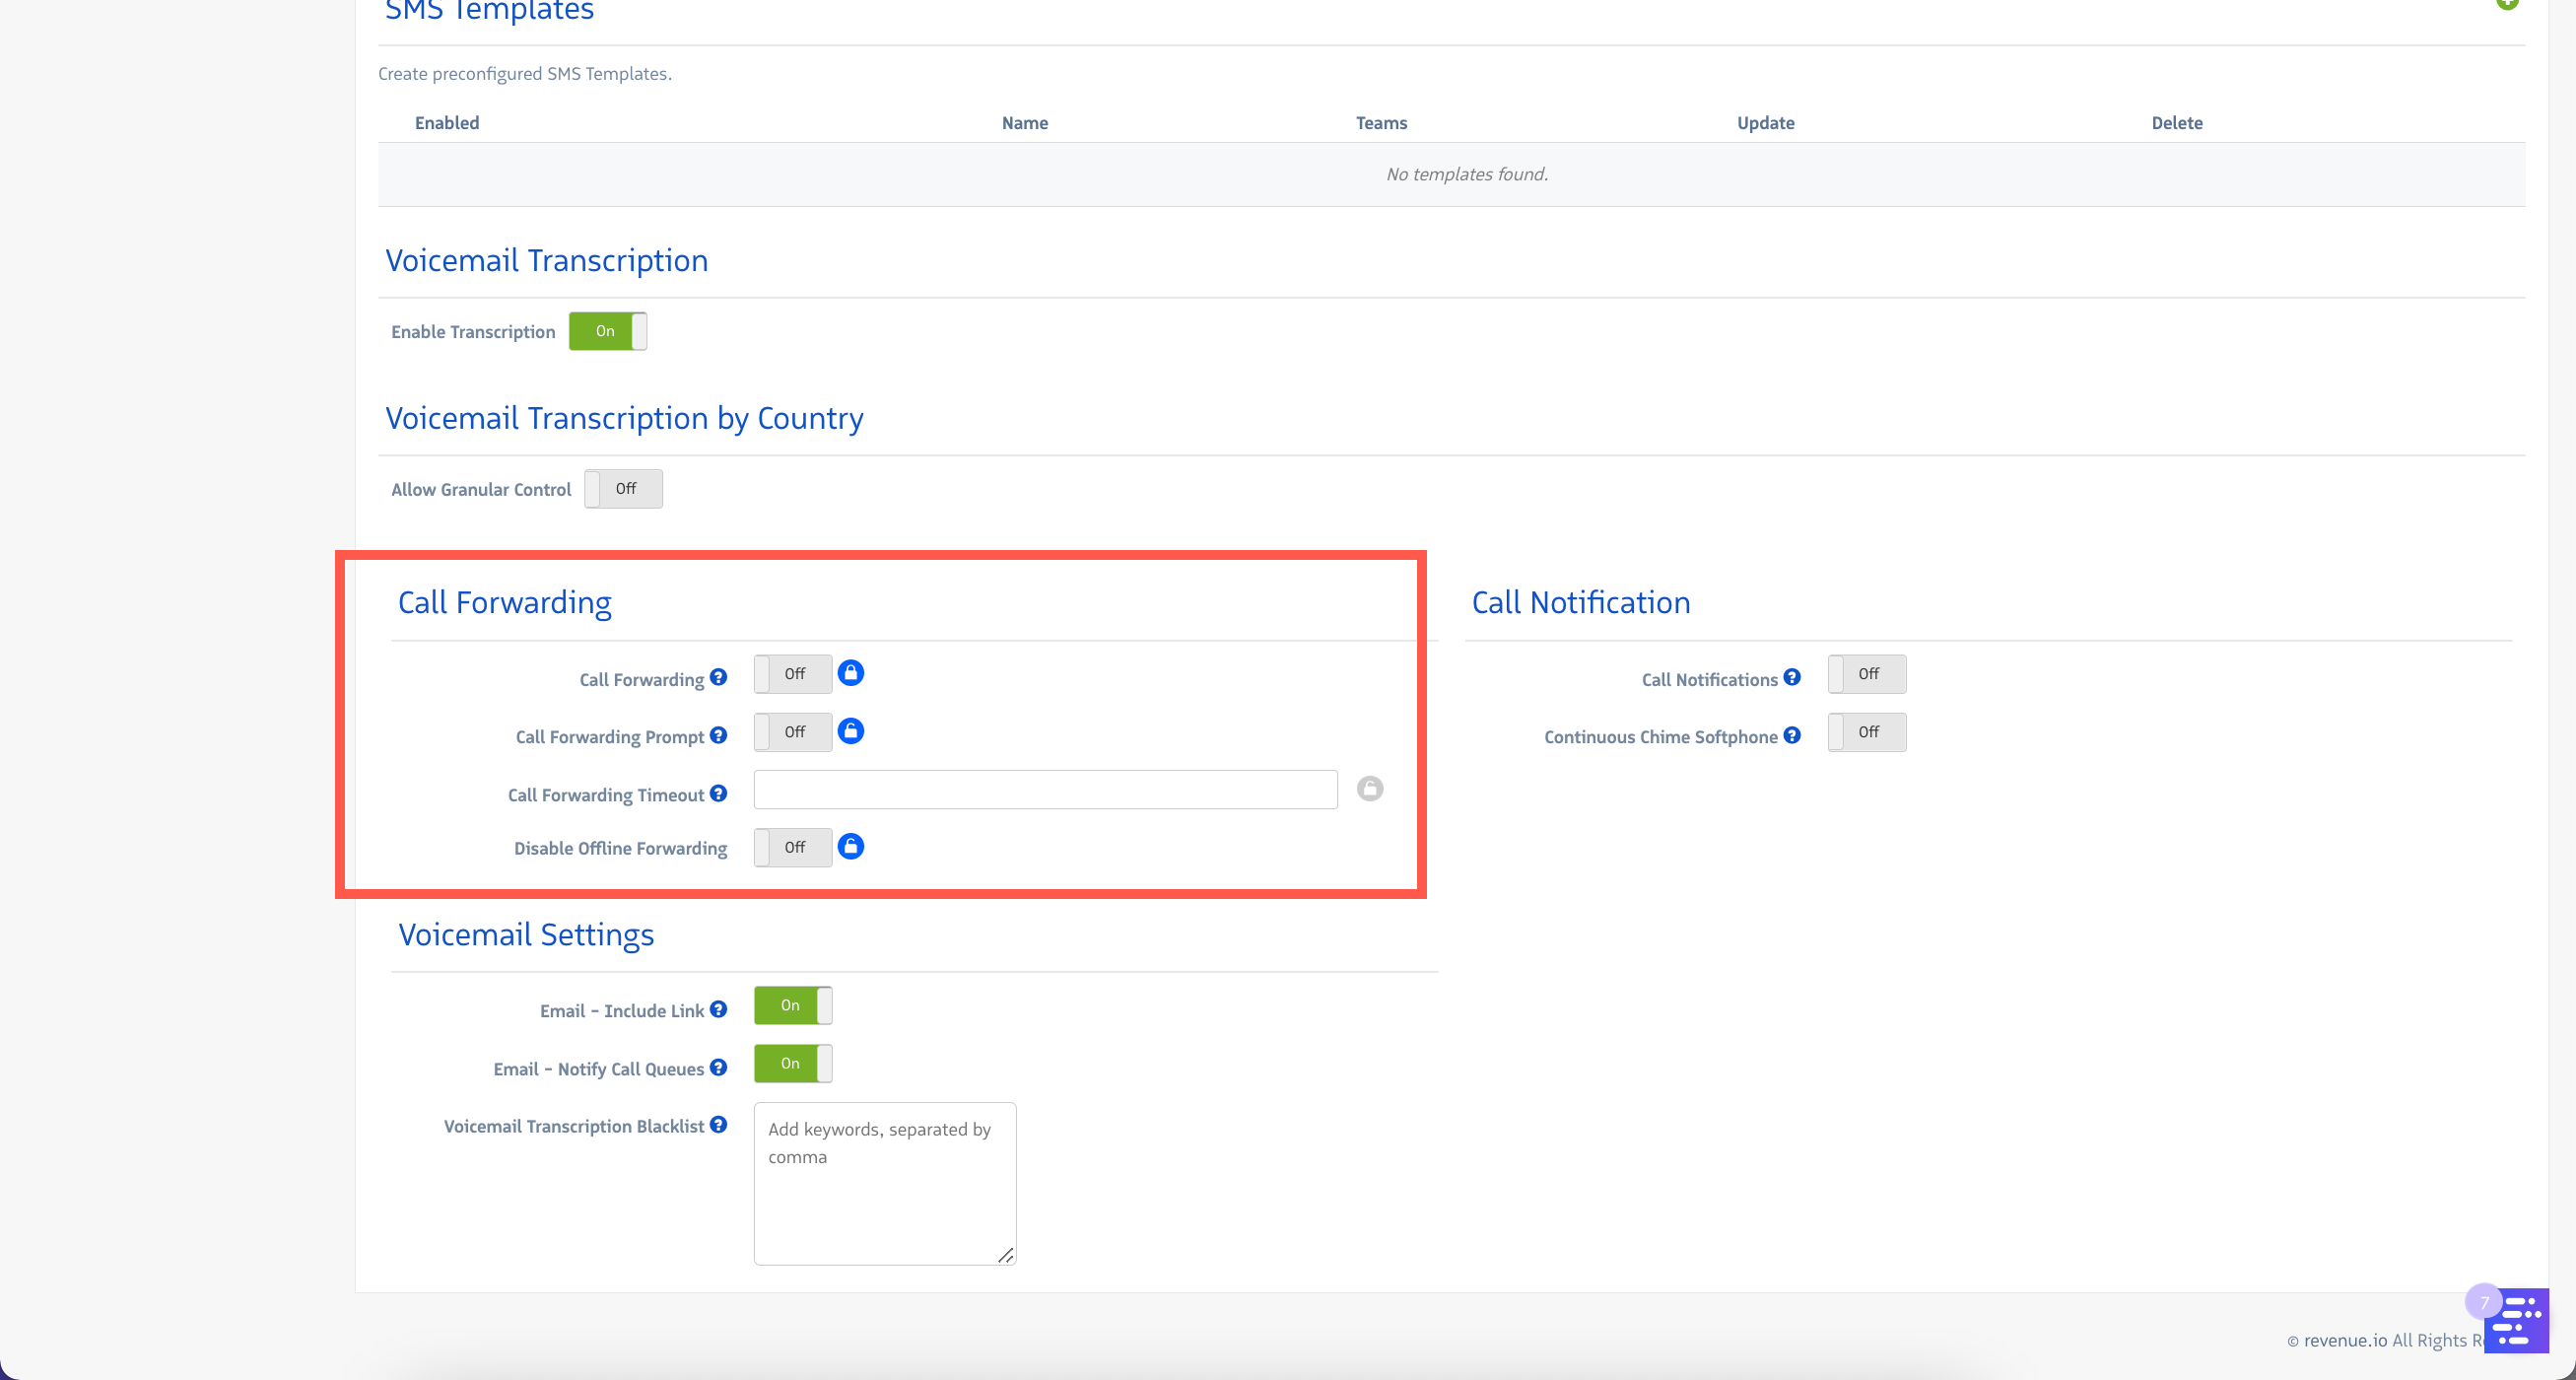Open help tooltip for Call Forwarding Timeout
The height and width of the screenshot is (1380, 2576).
coord(718,794)
